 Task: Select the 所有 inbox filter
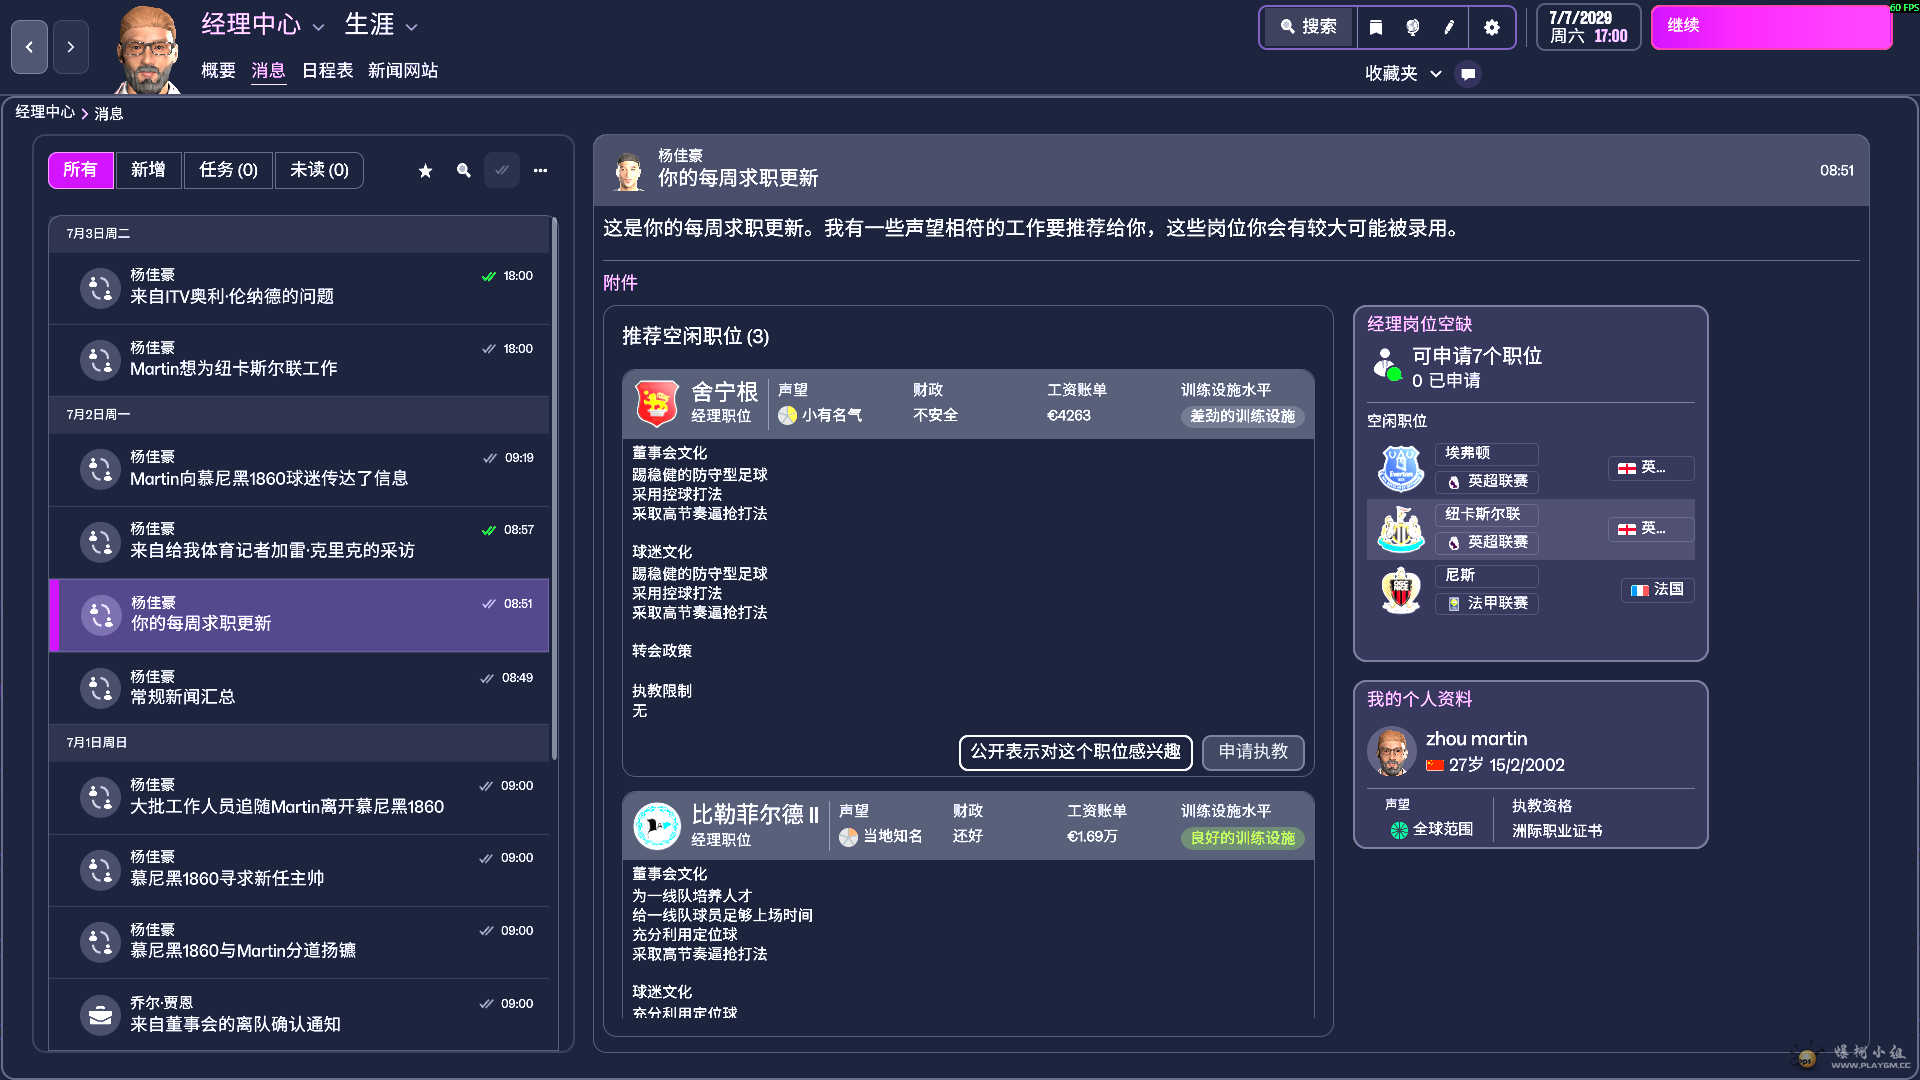[80, 170]
